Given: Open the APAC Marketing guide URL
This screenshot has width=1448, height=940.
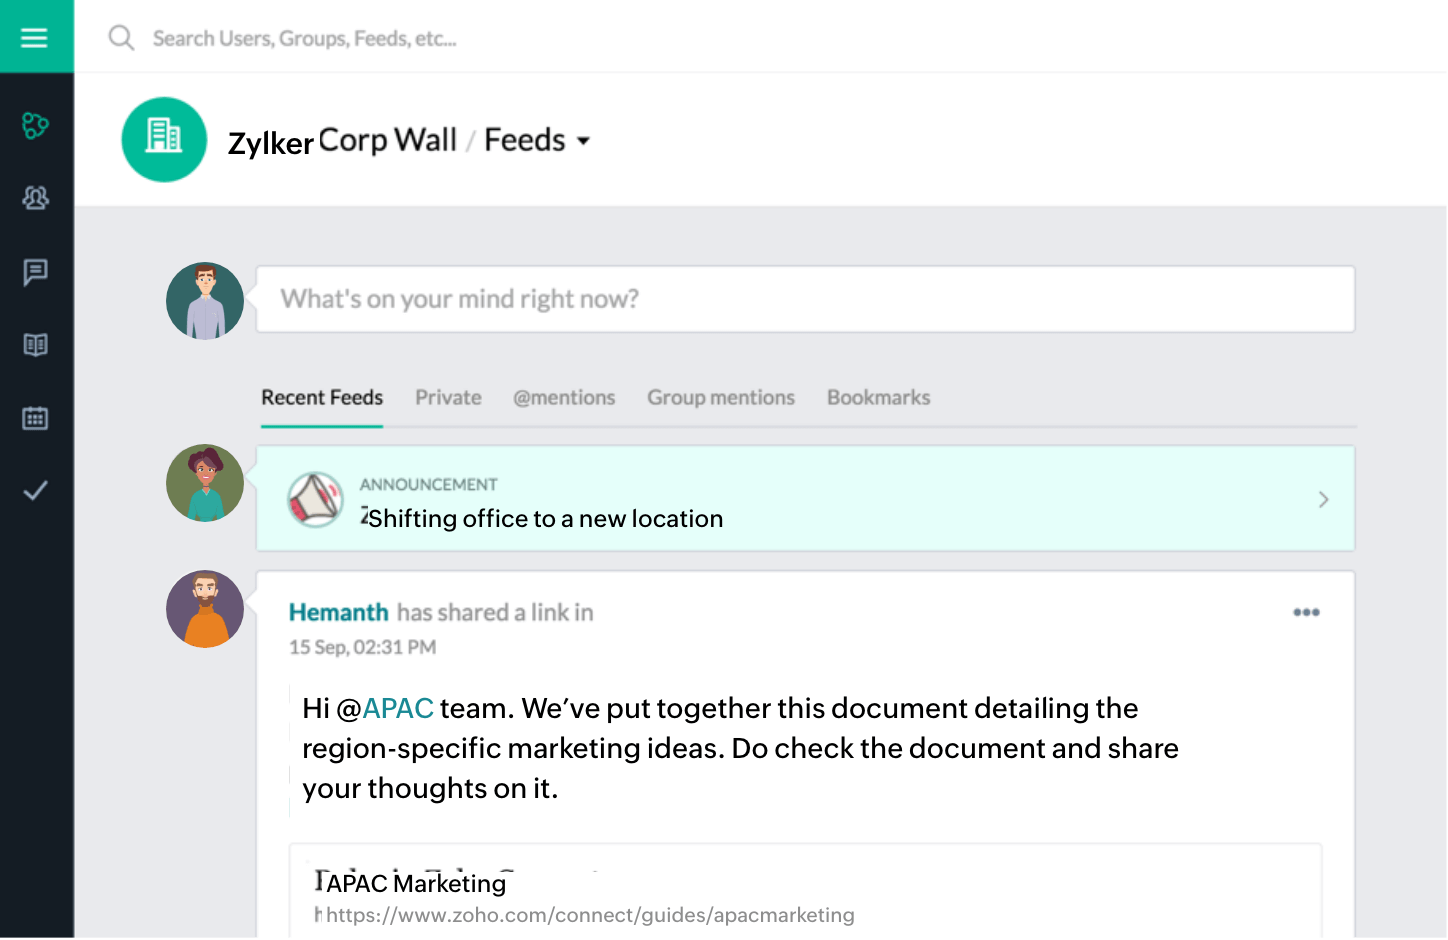Looking at the screenshot, I should (590, 915).
